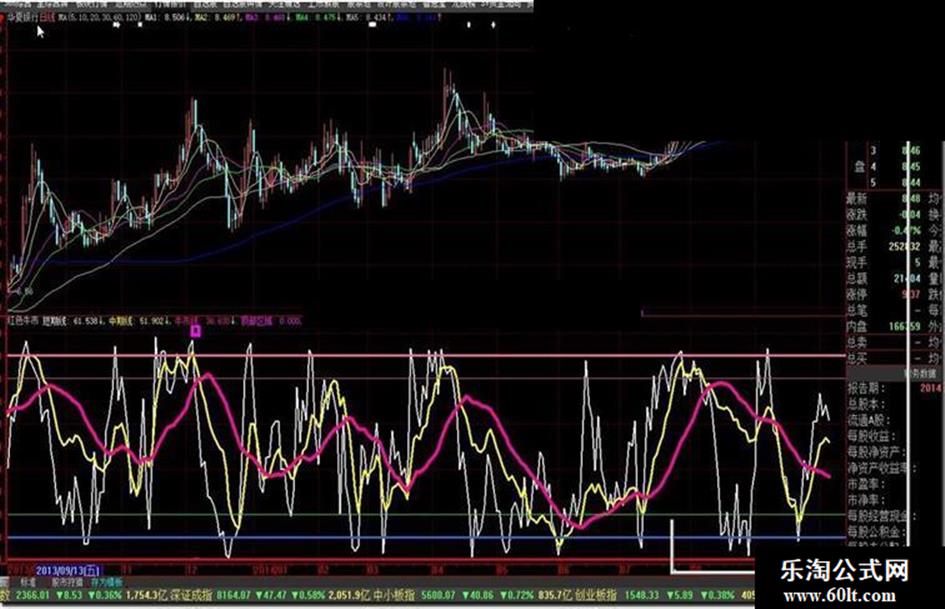Click the 1548.33 value in status bar
Image resolution: width=945 pixels, height=609 pixels.
642,595
